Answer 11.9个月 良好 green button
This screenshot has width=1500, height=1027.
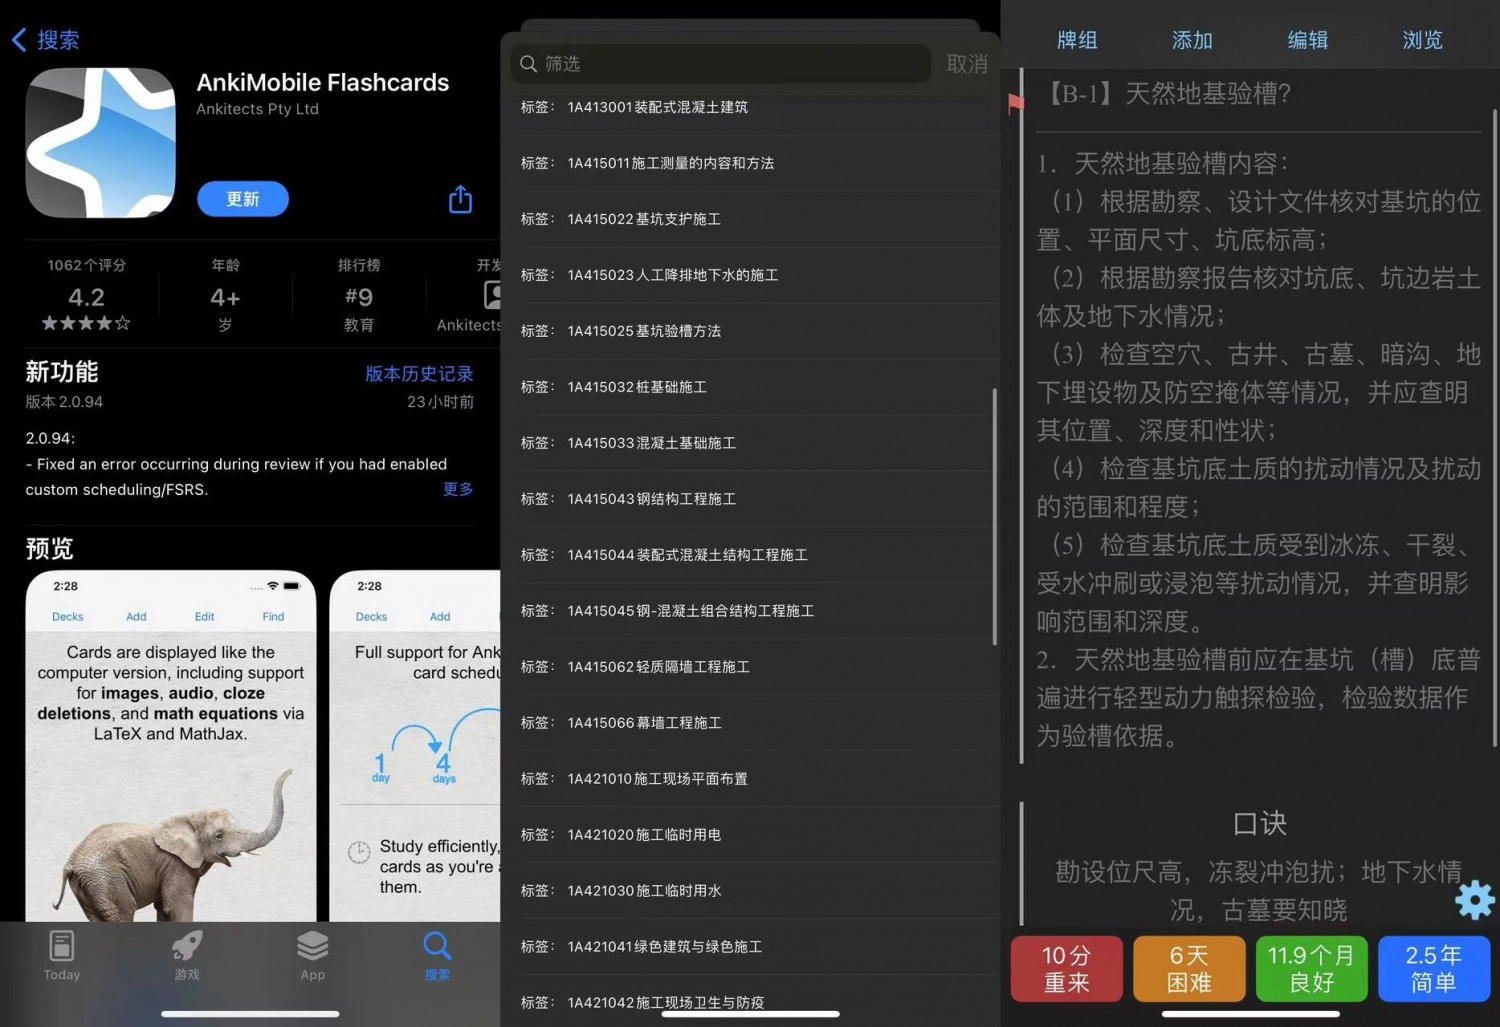pos(1311,969)
